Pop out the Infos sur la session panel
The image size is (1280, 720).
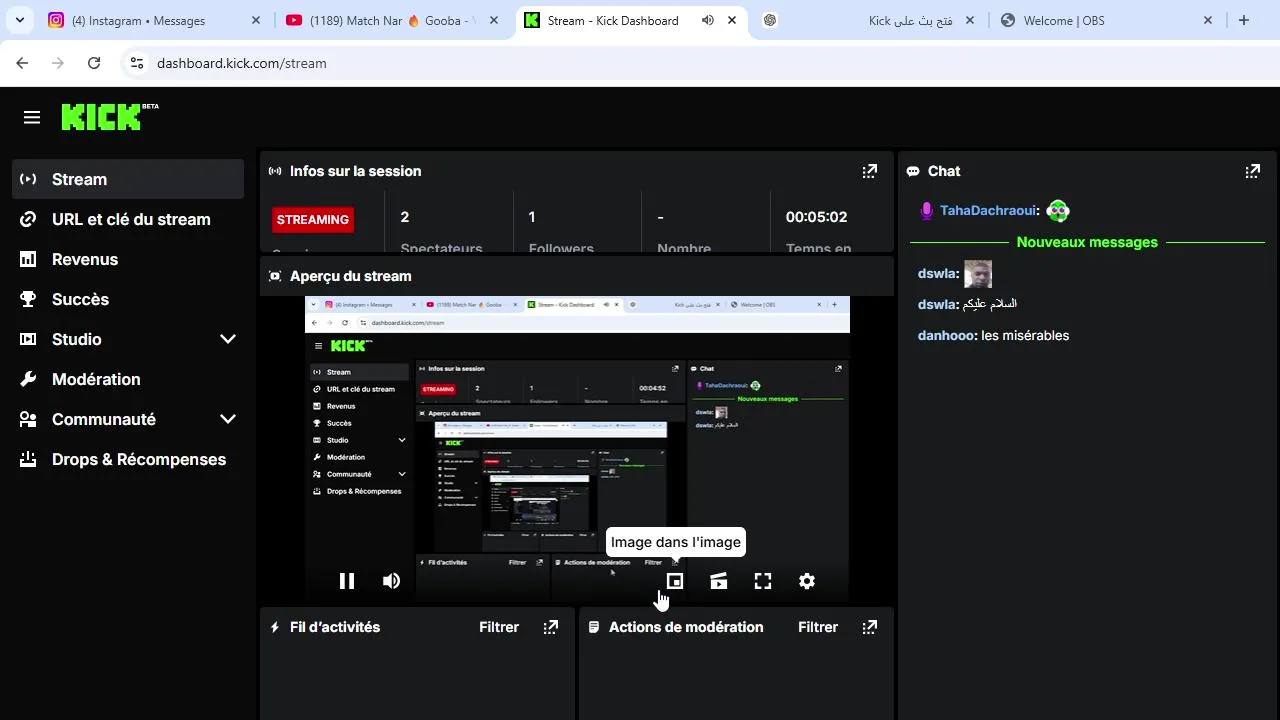(x=870, y=171)
